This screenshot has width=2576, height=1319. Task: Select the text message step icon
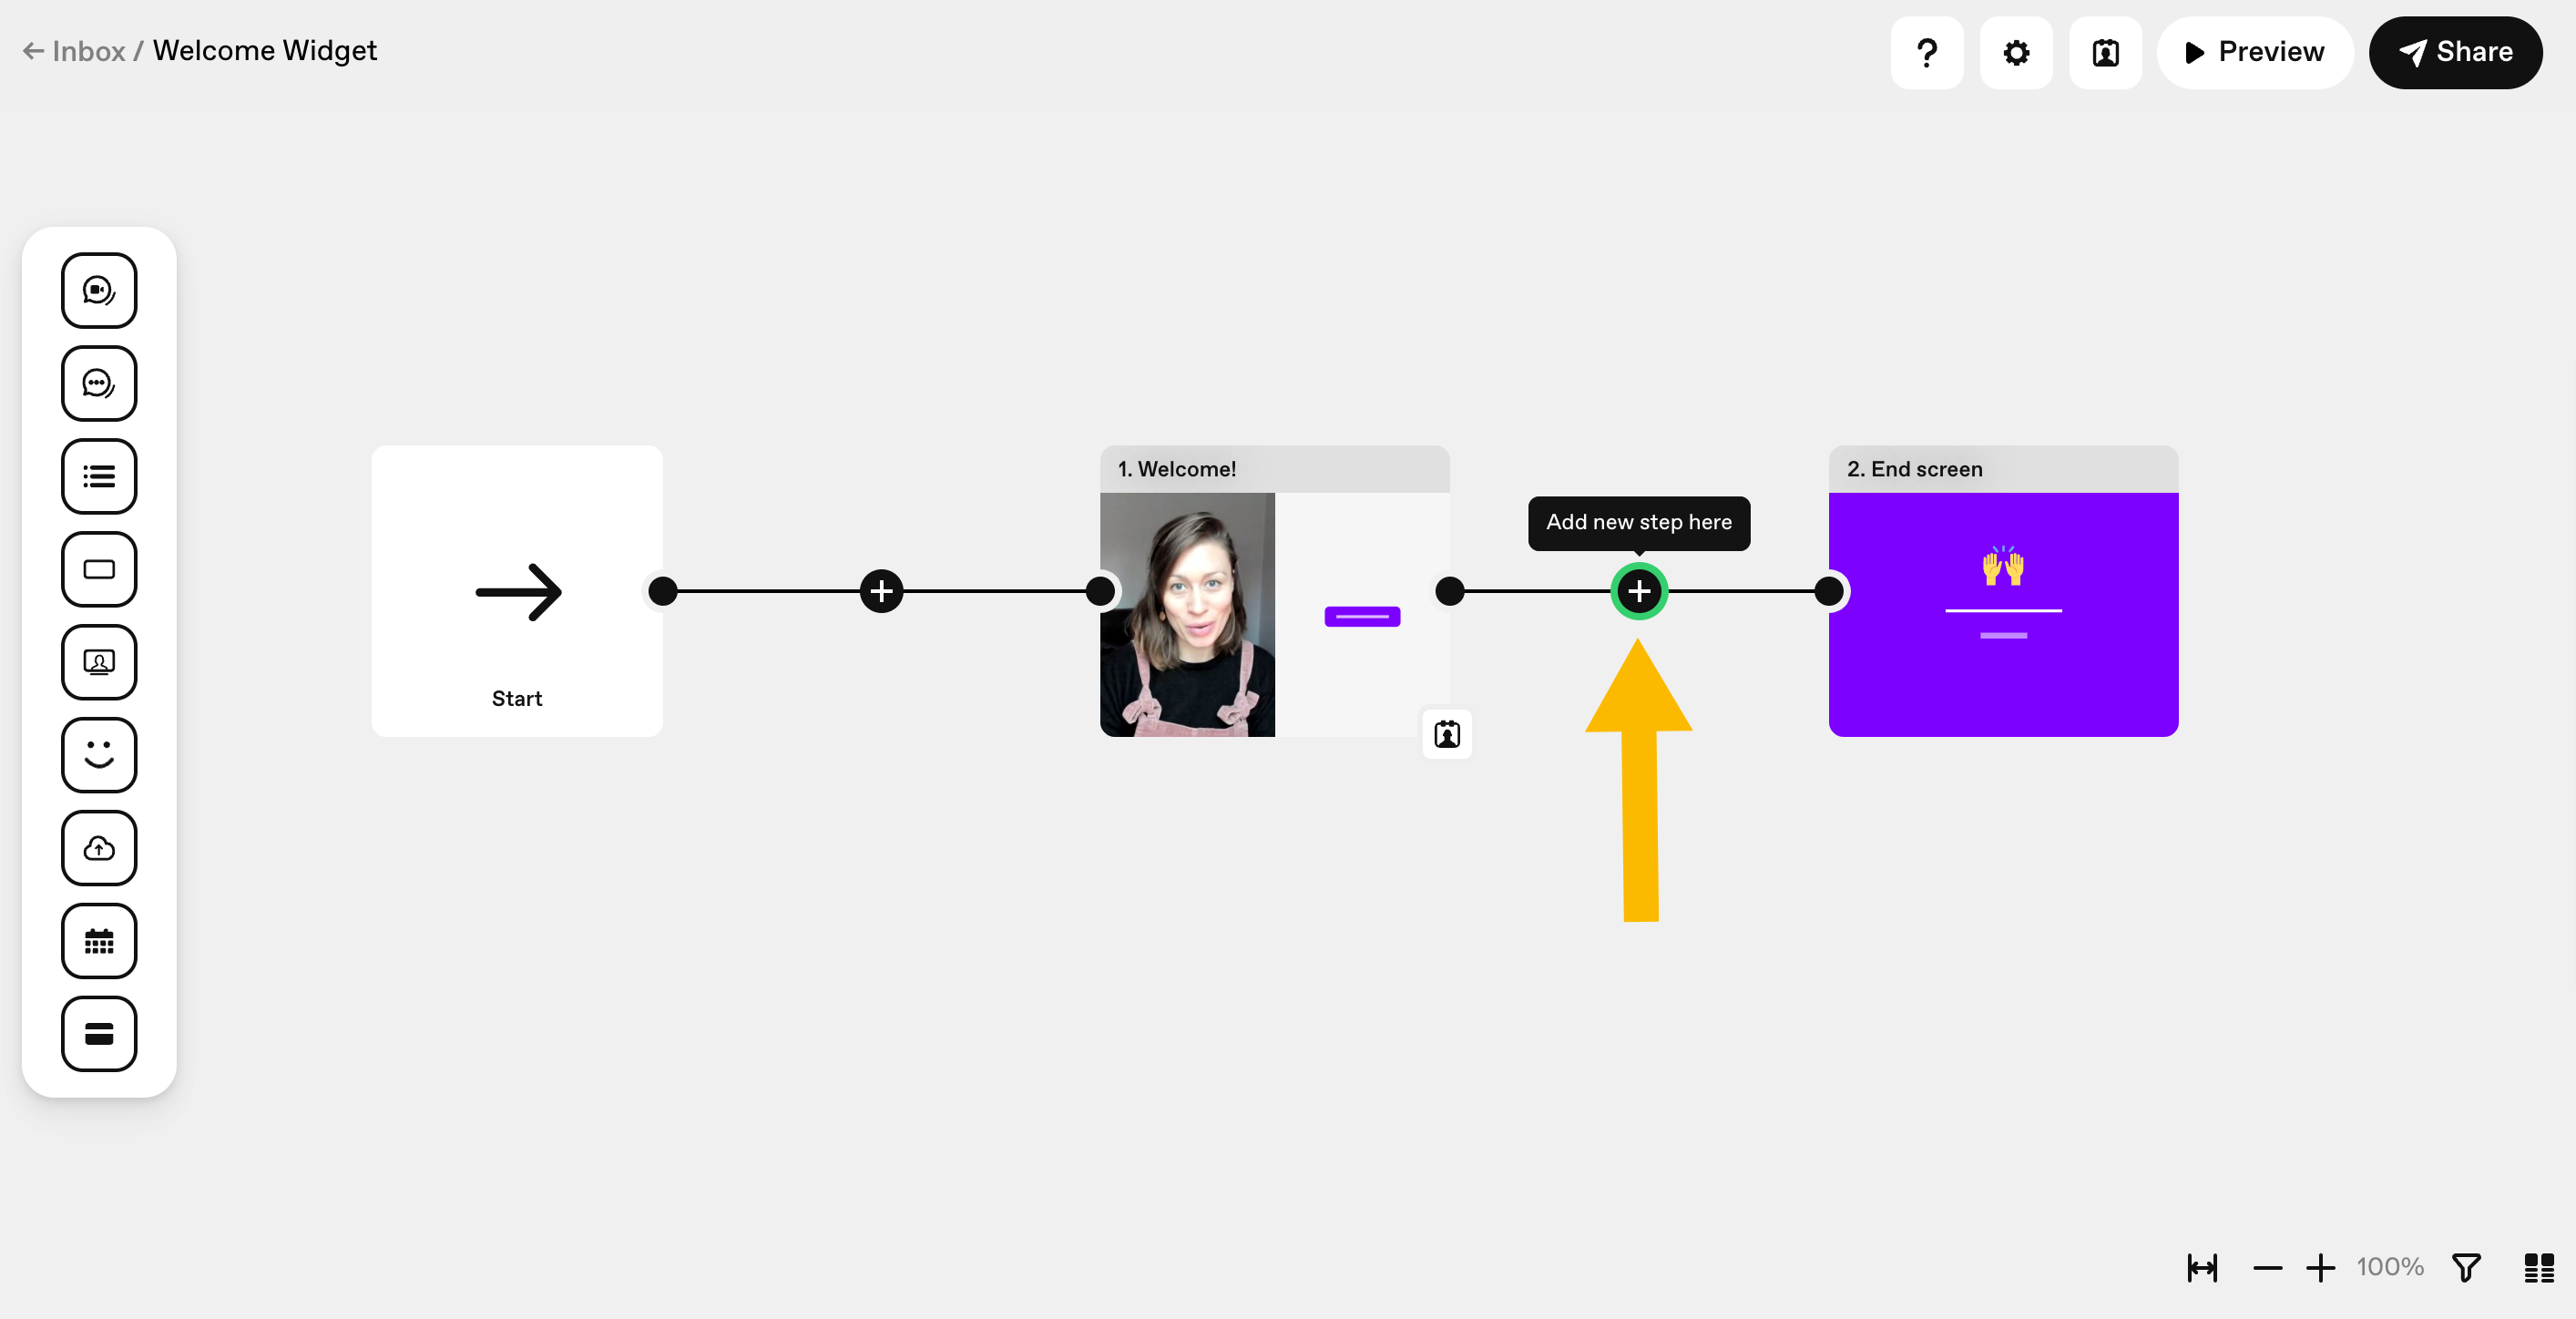(x=99, y=383)
